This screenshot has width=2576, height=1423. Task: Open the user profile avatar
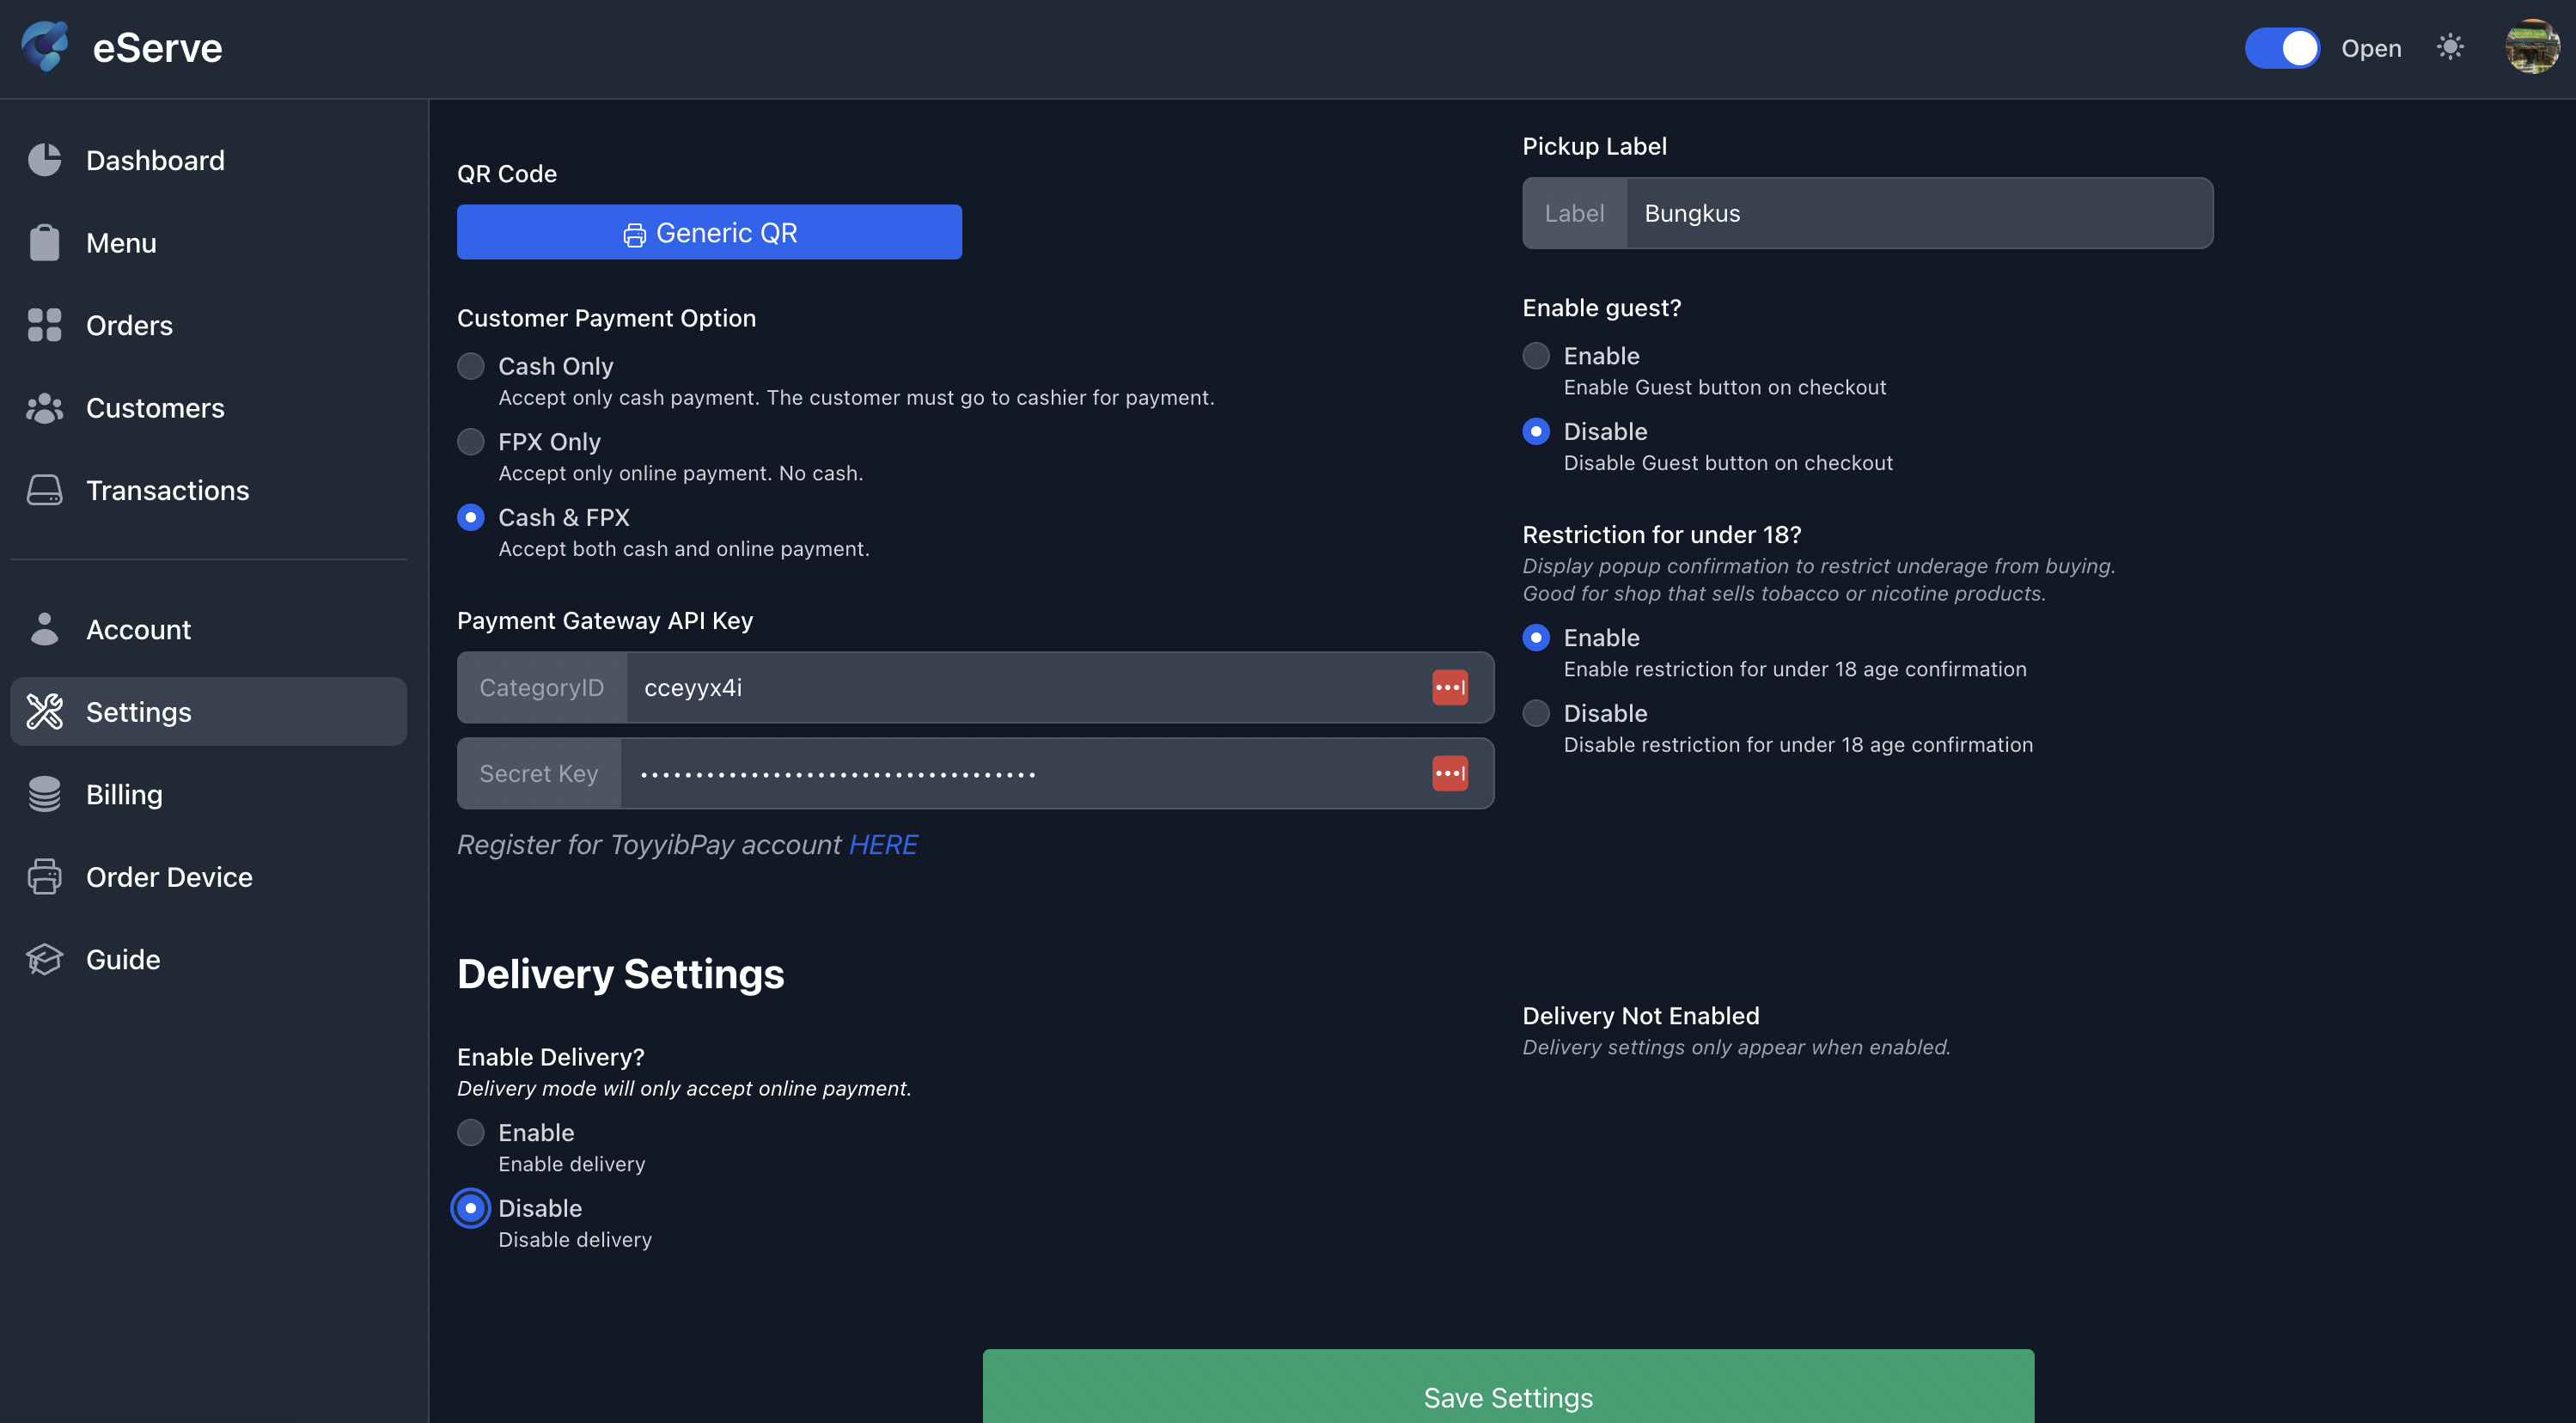click(x=2531, y=47)
